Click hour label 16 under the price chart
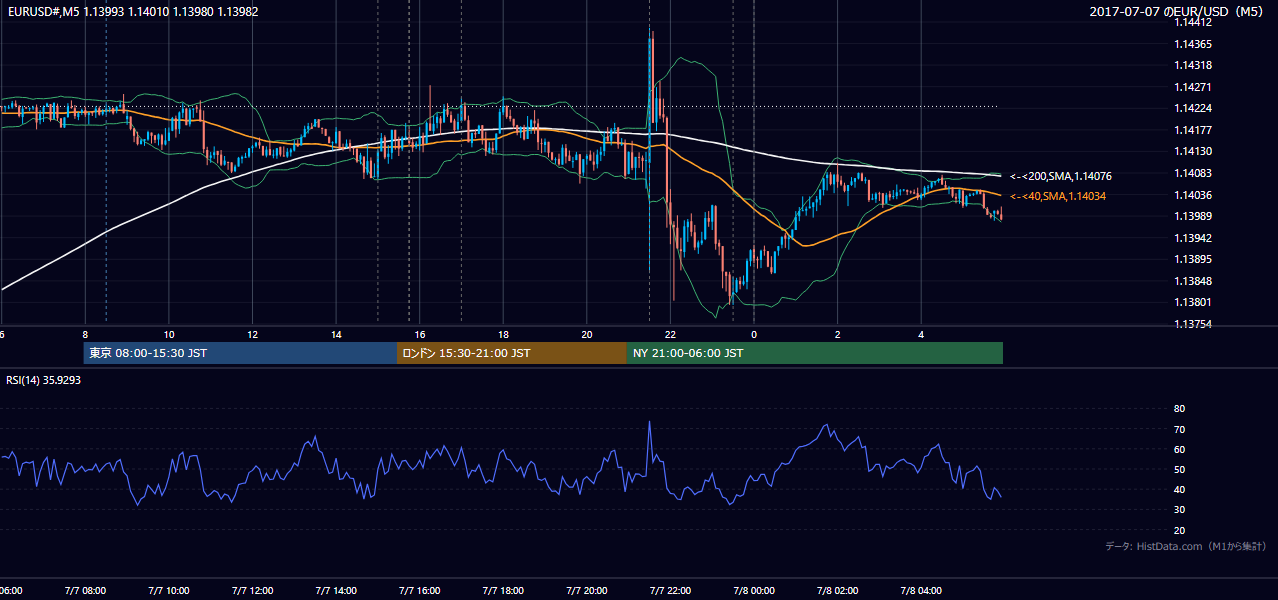Viewport: 1278px width, 600px height. pos(420,335)
